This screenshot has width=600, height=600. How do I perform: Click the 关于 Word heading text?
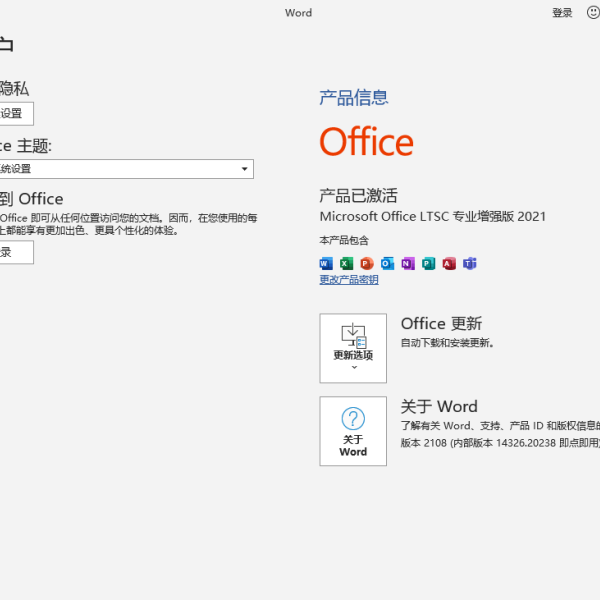coord(439,406)
